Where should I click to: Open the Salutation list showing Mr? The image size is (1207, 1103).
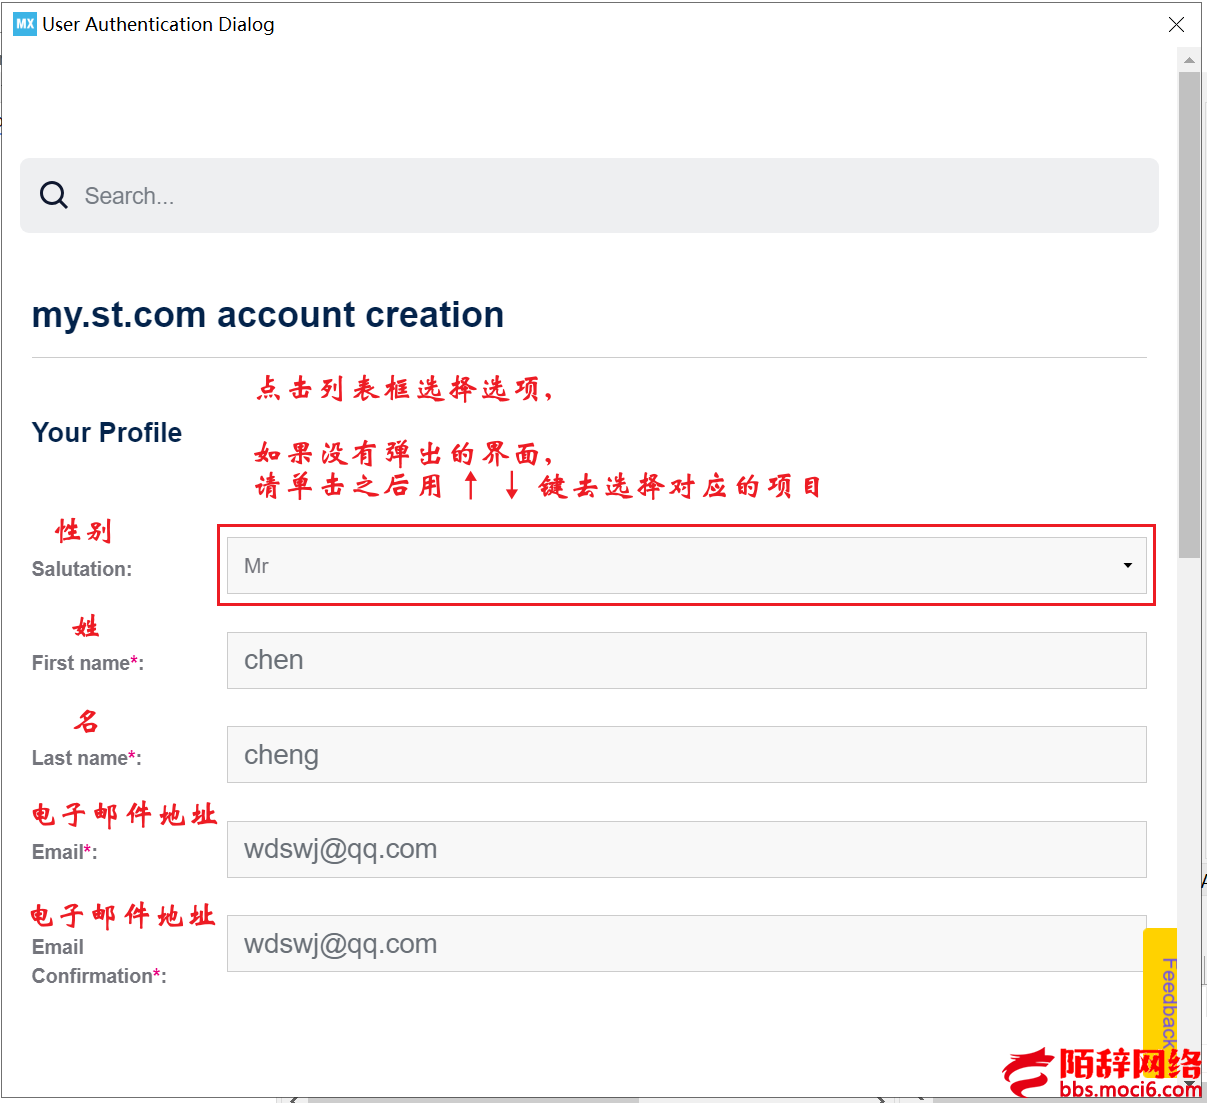(x=687, y=566)
